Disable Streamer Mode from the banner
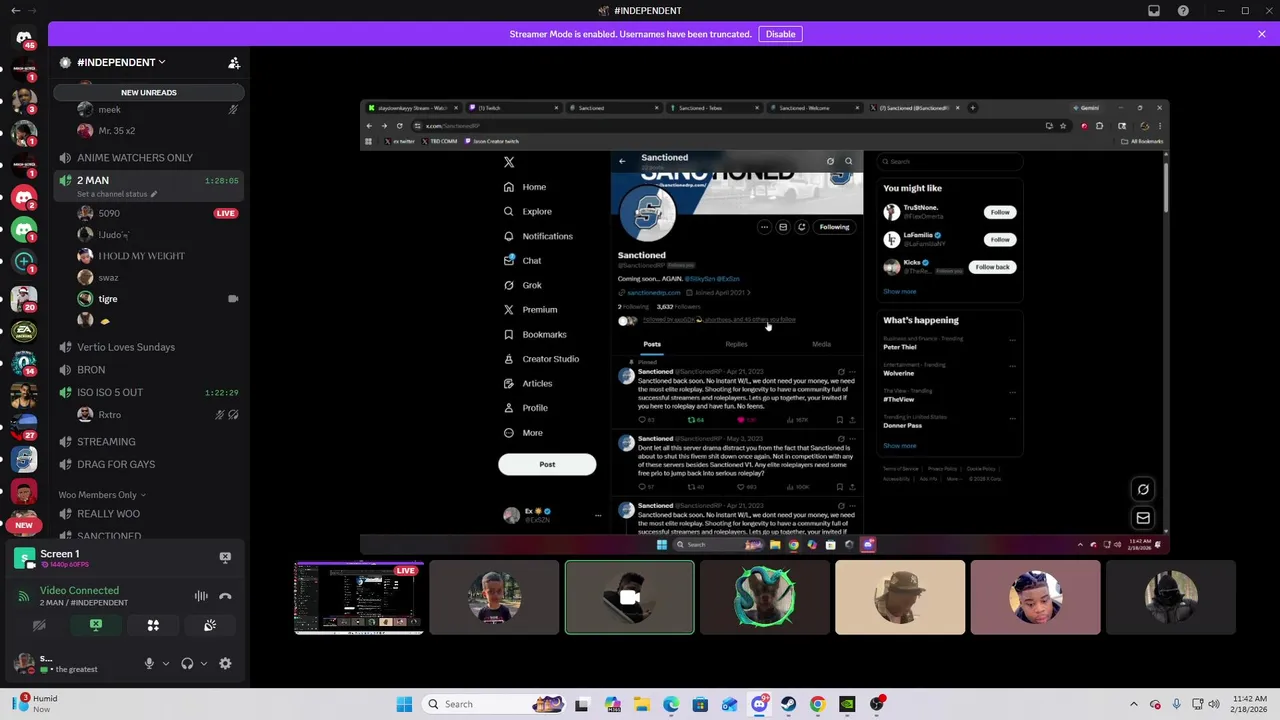Screen dimensions: 1280x720 click(780, 34)
